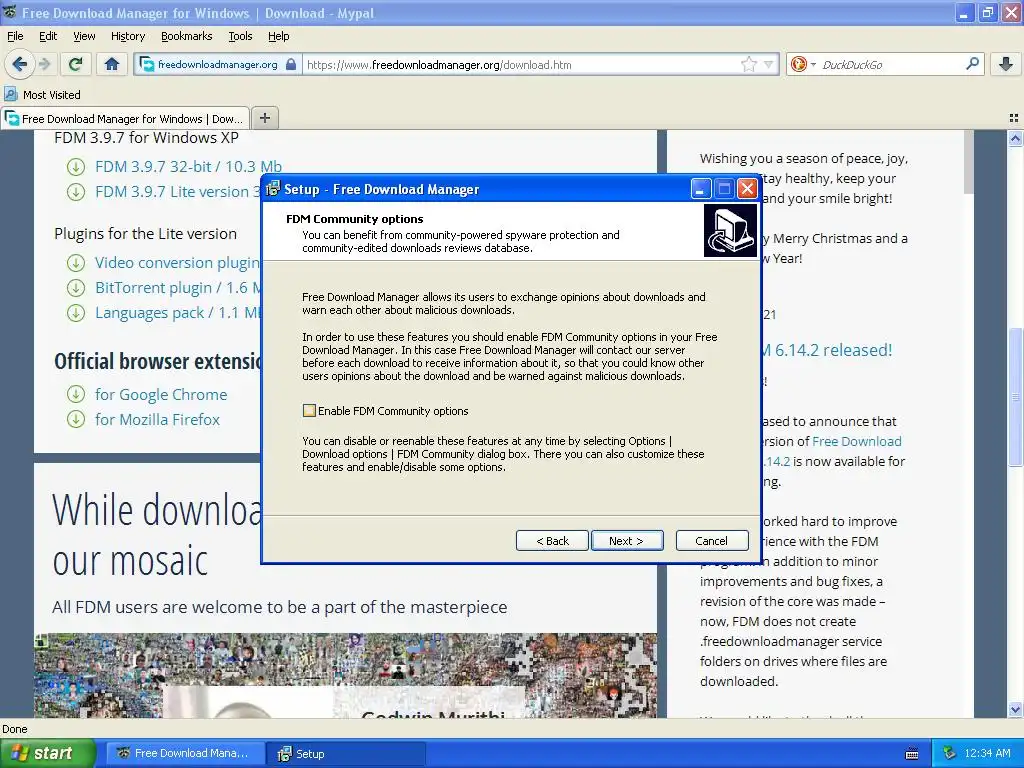This screenshot has height=768, width=1024.
Task: Open the list all tabs icon
Action: pos(1014,118)
